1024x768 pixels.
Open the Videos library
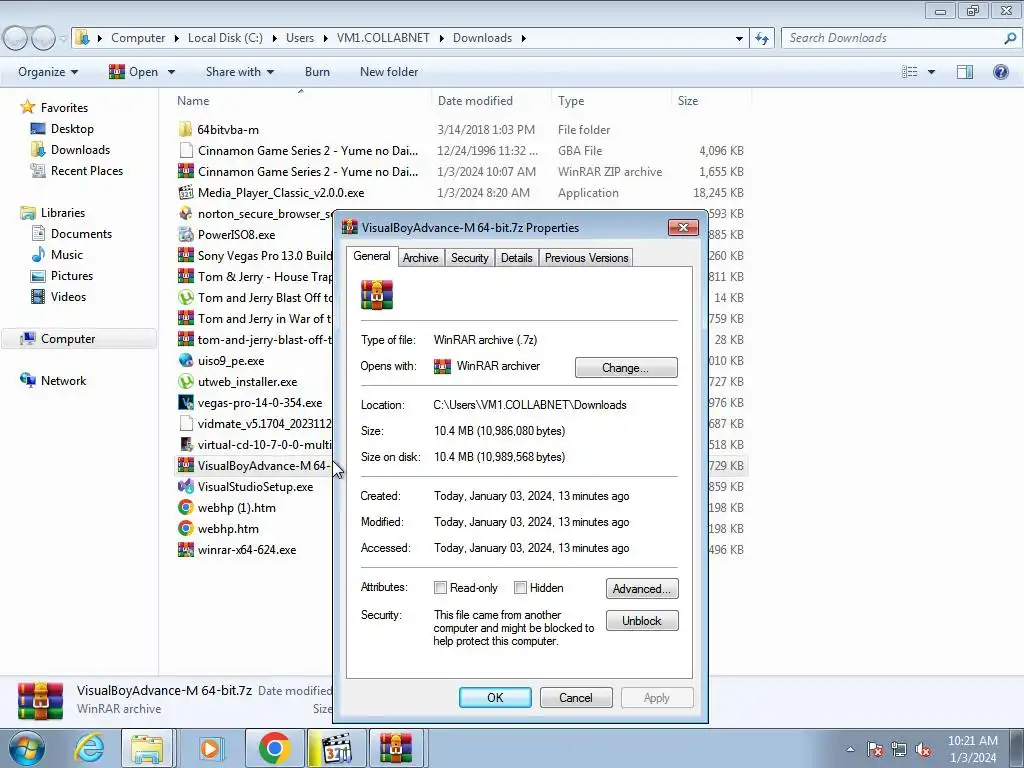point(68,296)
